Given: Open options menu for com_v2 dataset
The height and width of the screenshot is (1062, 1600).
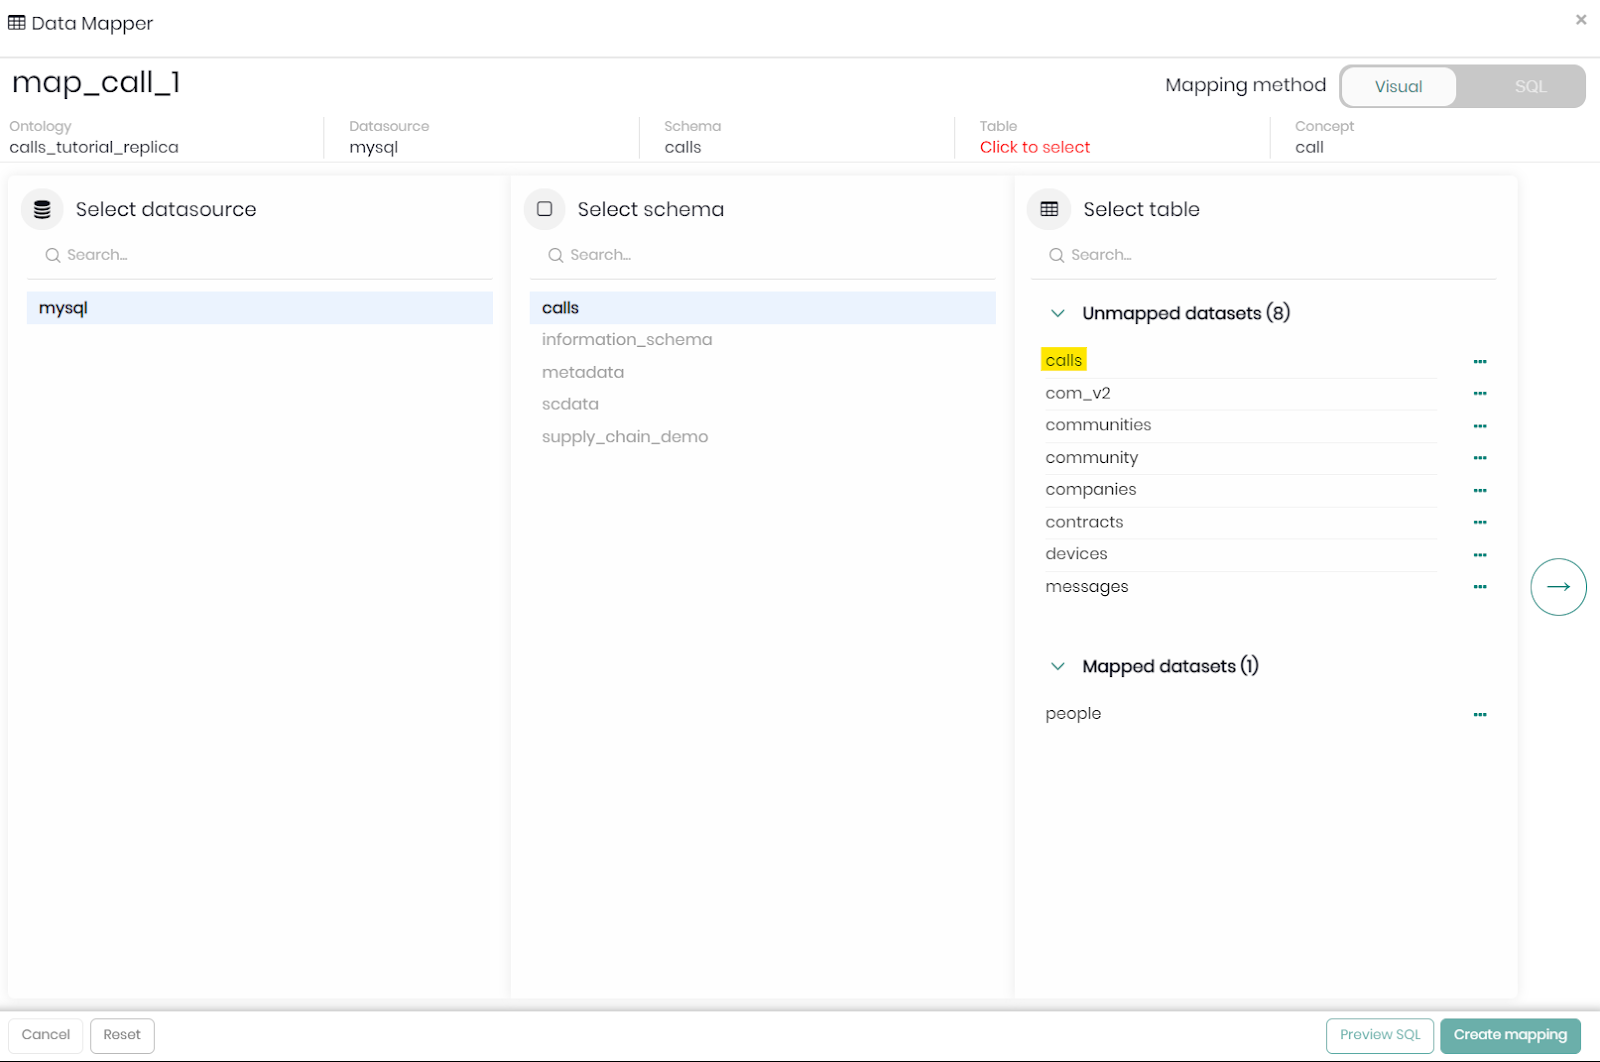Looking at the screenshot, I should click(x=1480, y=393).
